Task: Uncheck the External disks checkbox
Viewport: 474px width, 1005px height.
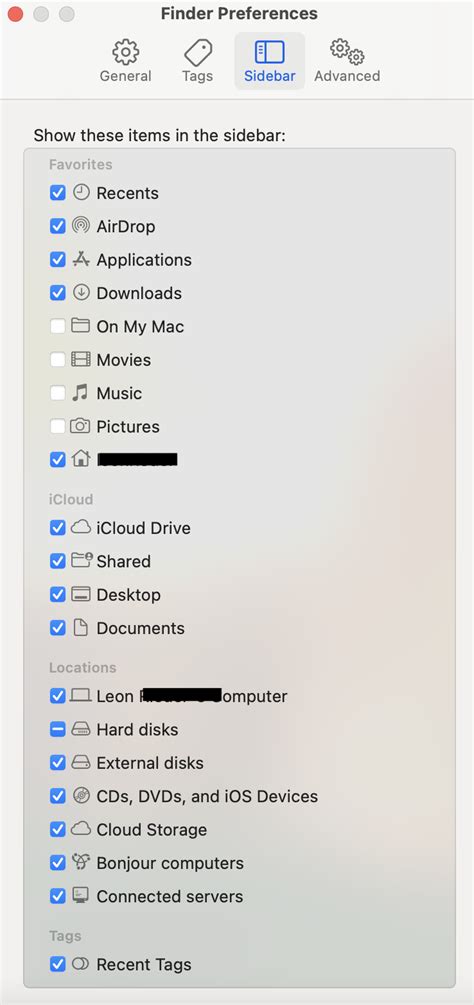Action: click(x=58, y=762)
